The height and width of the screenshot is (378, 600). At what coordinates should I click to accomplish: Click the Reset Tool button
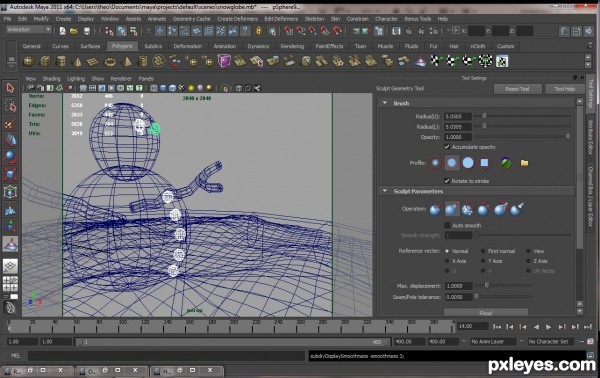click(x=517, y=89)
